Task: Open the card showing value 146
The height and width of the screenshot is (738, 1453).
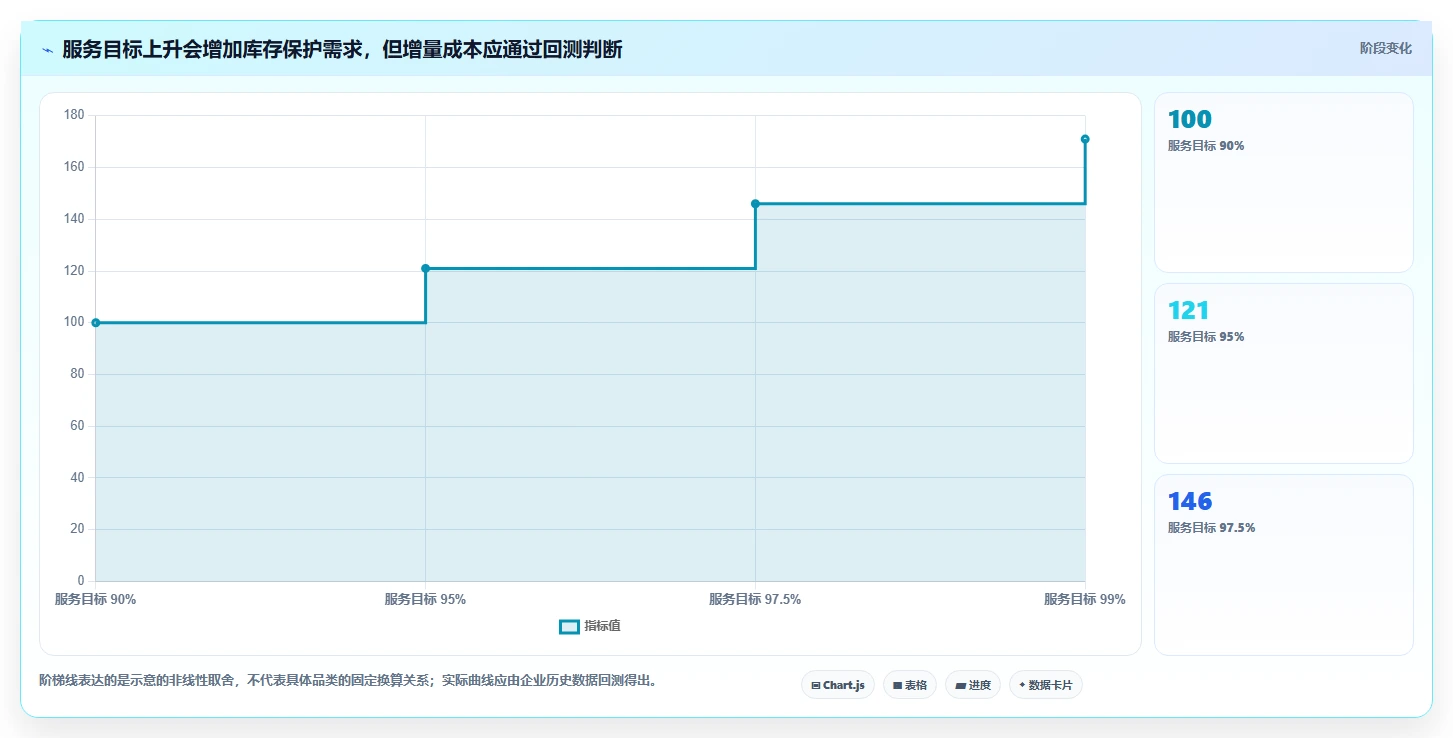Action: click(1284, 565)
